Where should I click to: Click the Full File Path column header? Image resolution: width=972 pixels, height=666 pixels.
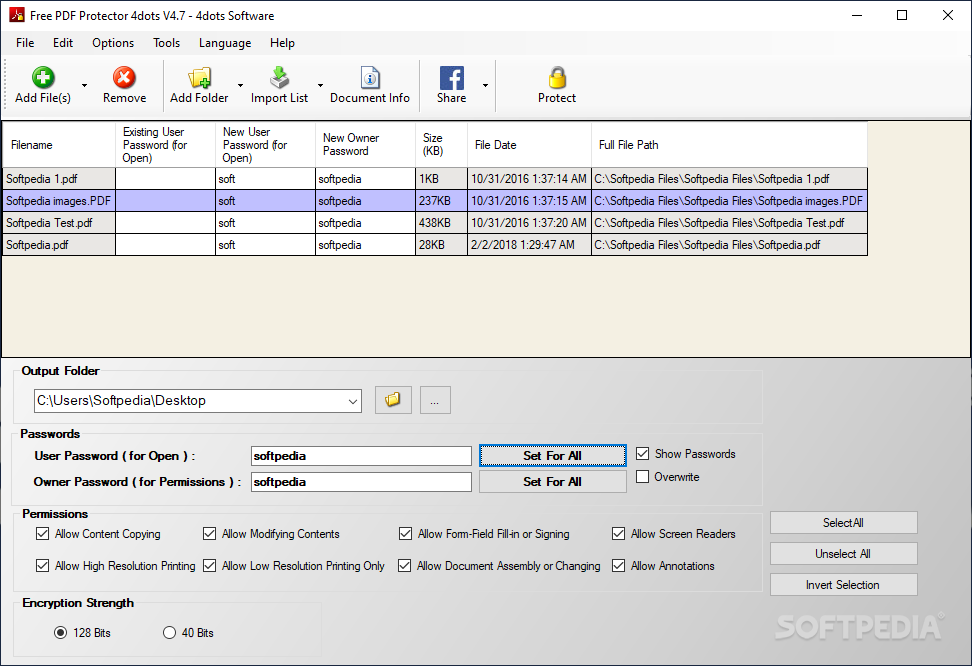[x=729, y=144]
